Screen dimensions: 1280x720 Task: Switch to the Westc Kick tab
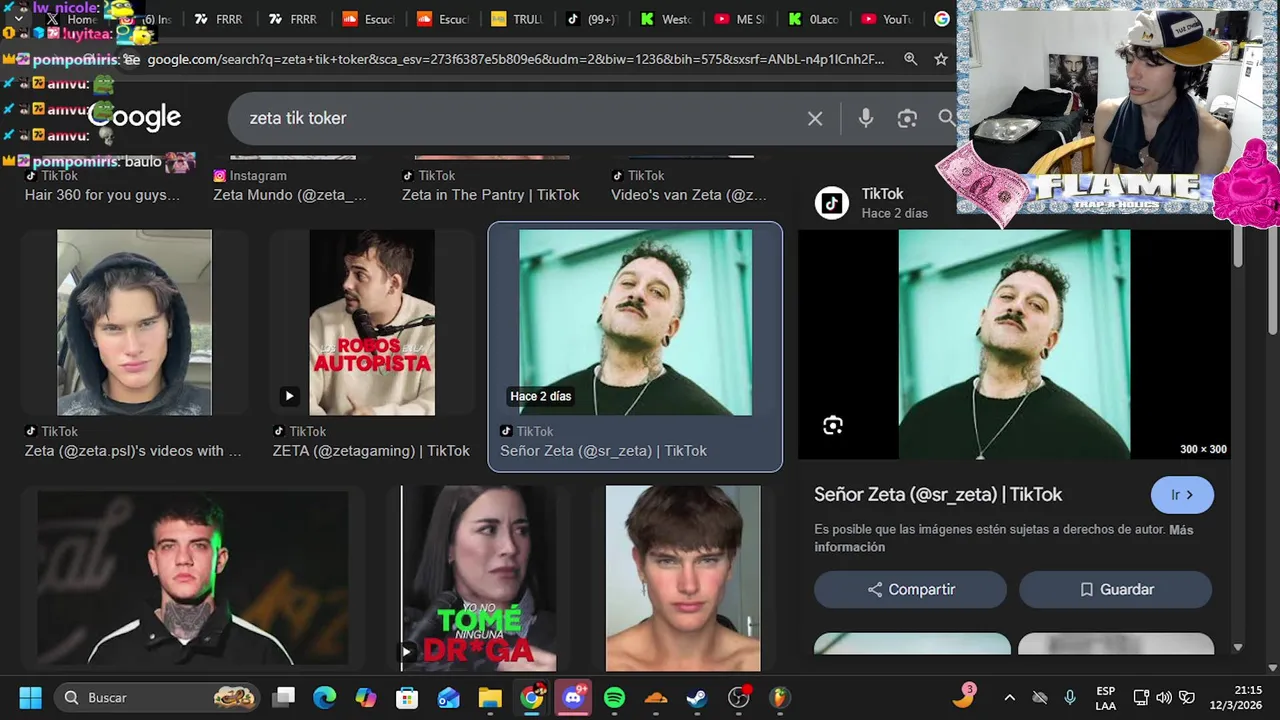coord(665,19)
